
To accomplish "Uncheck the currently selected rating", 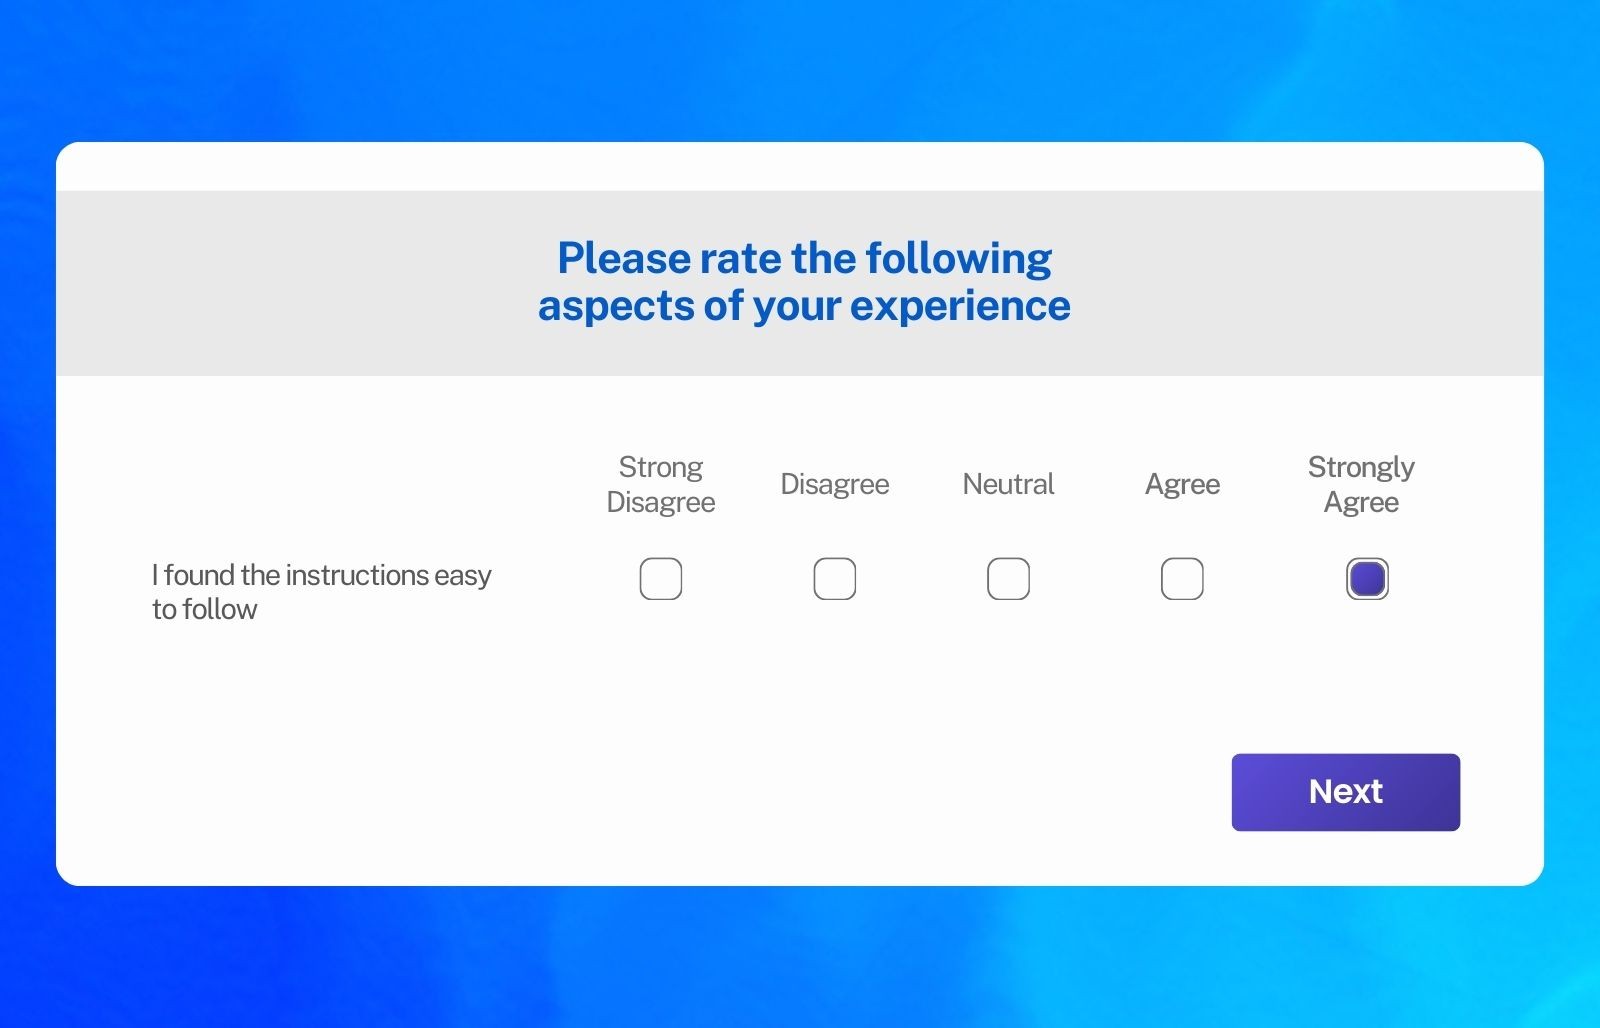I will click(x=1366, y=578).
